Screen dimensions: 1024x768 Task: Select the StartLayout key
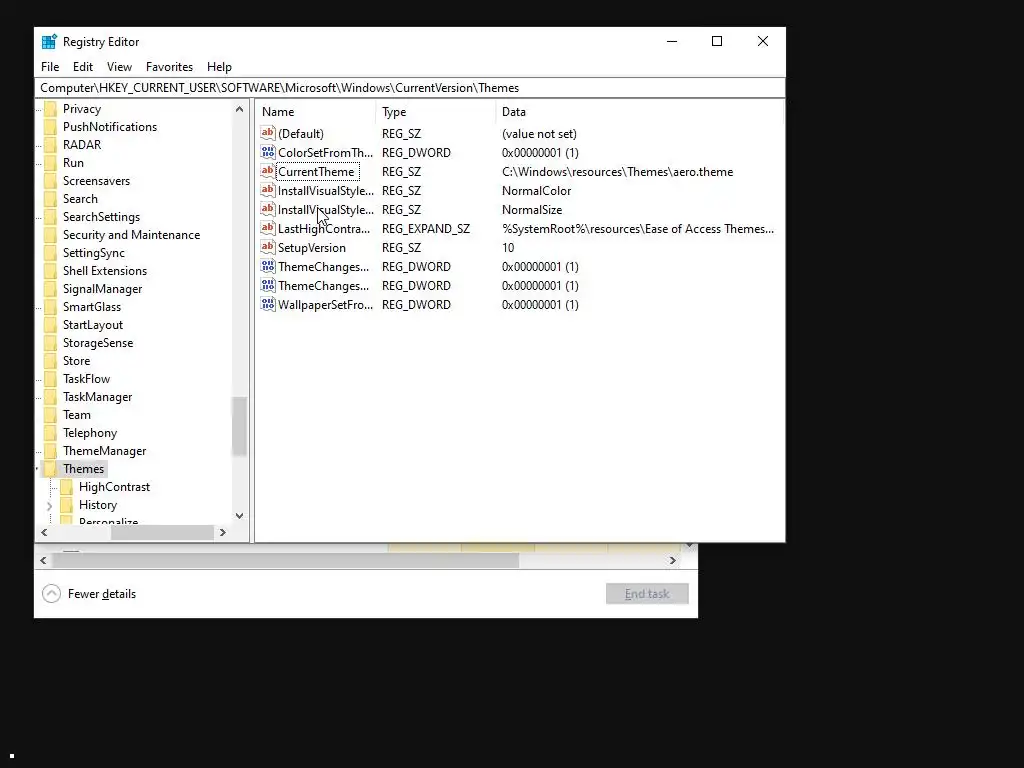(93, 325)
